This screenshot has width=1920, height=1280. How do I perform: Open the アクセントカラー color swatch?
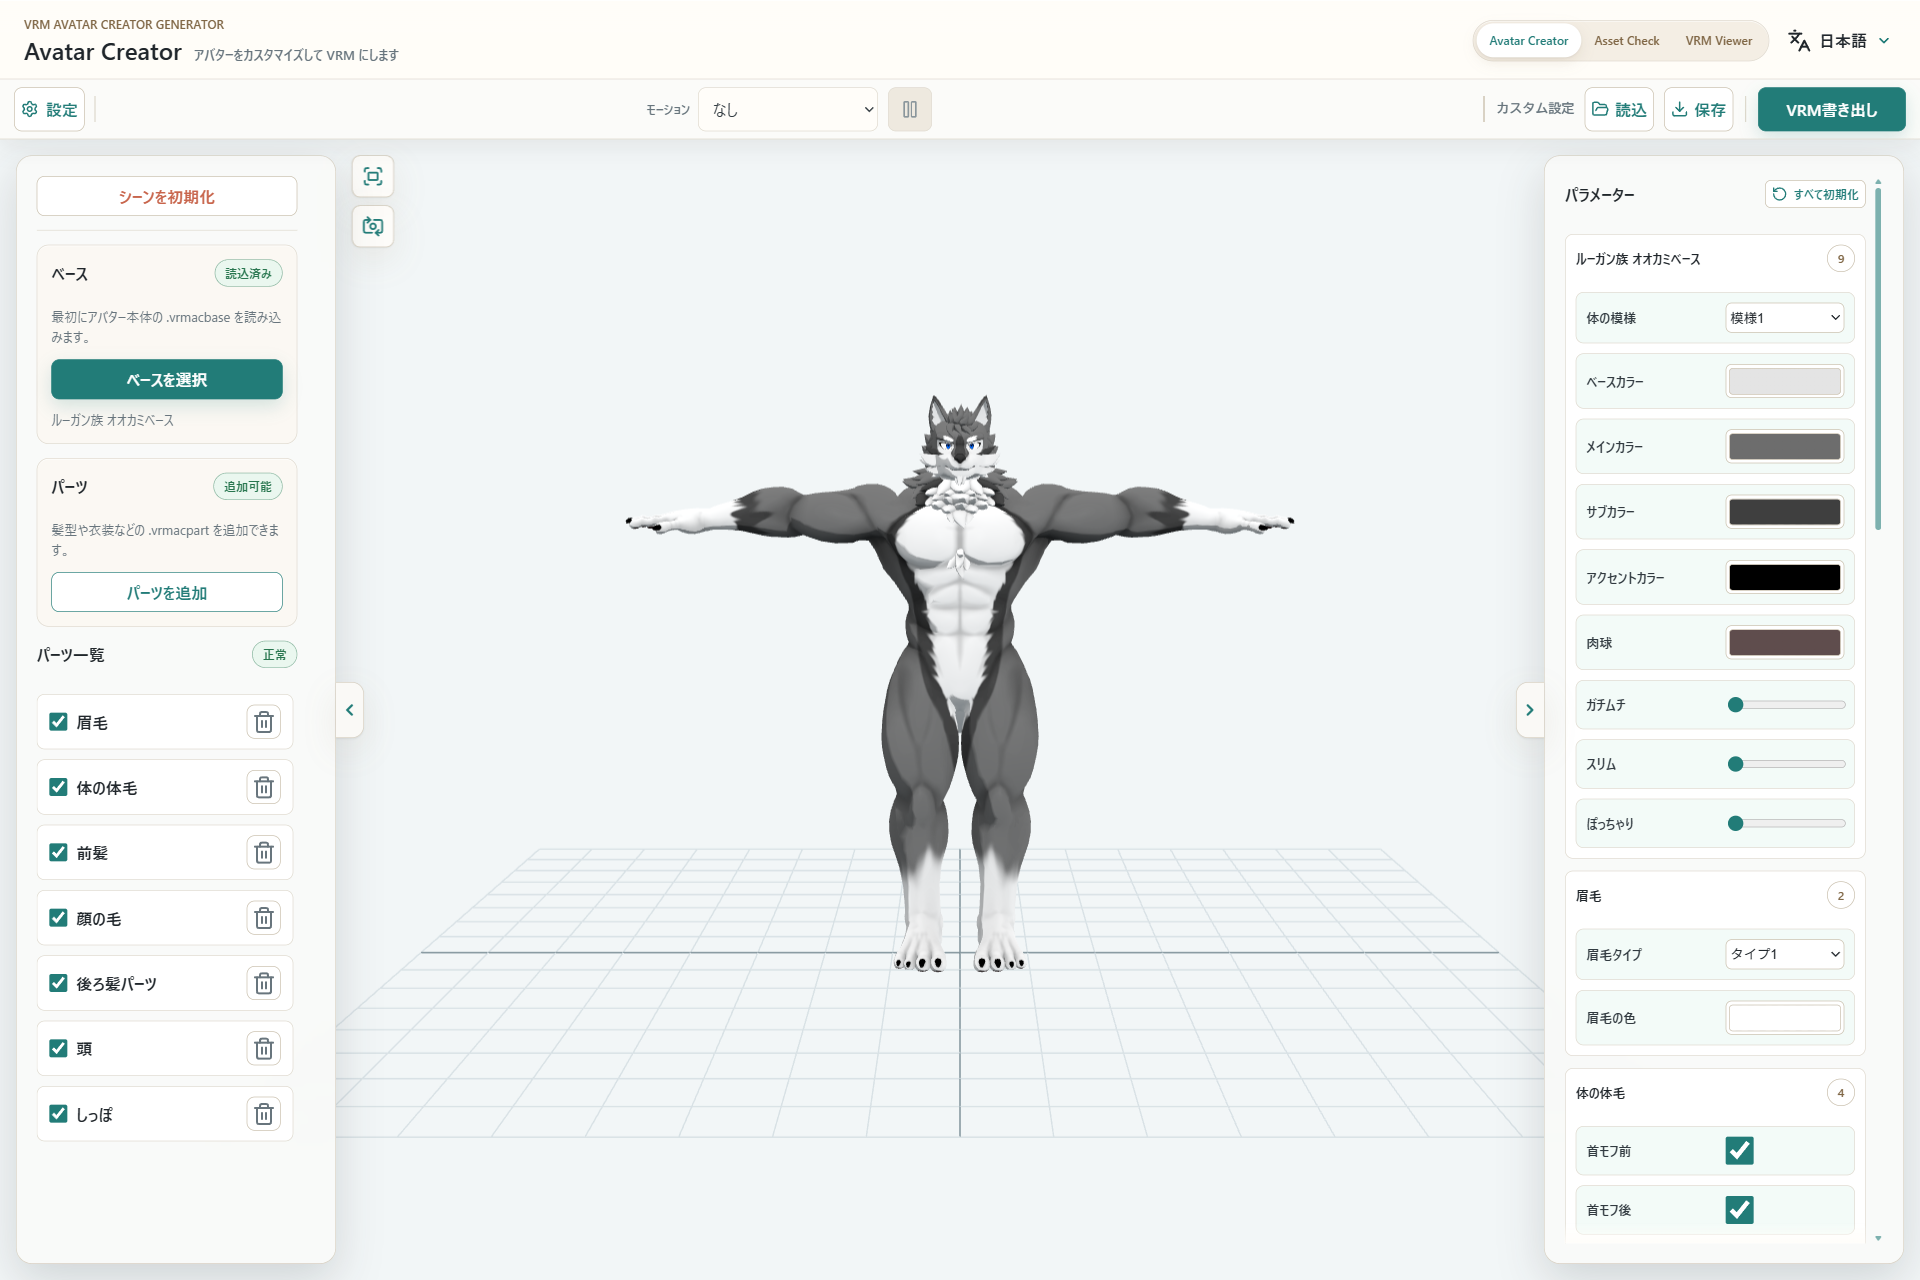point(1785,578)
